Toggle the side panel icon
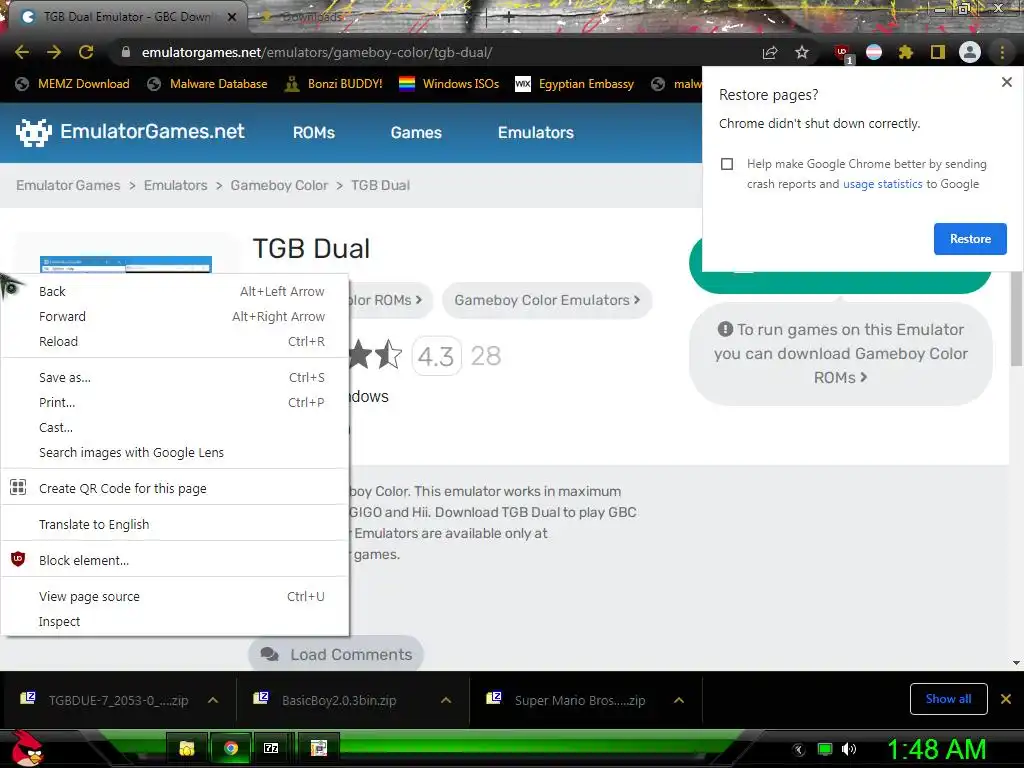This screenshot has height=768, width=1024. (938, 52)
